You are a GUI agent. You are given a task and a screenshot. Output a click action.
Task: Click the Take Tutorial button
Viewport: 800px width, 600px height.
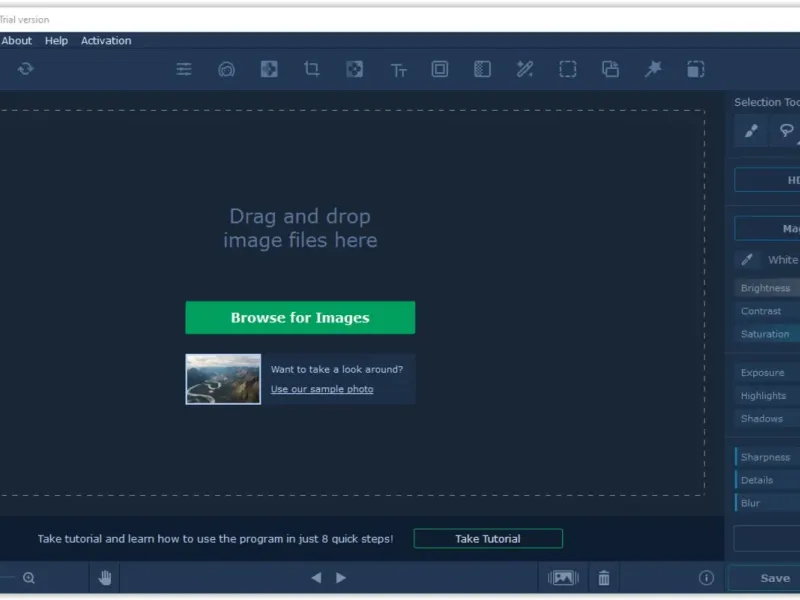click(x=488, y=539)
